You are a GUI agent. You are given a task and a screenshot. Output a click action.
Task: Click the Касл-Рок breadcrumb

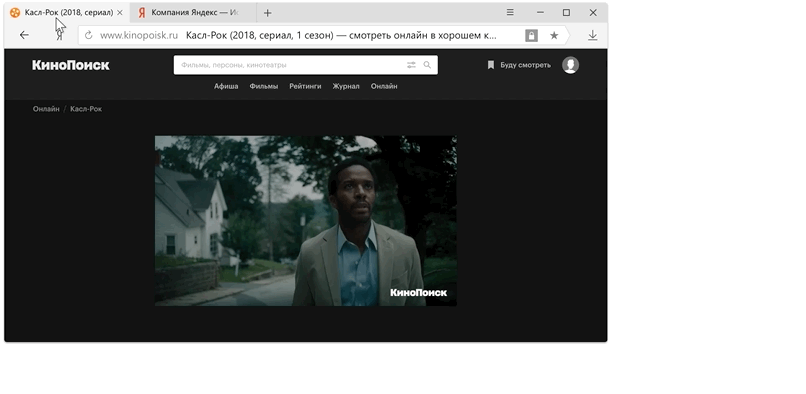click(86, 109)
